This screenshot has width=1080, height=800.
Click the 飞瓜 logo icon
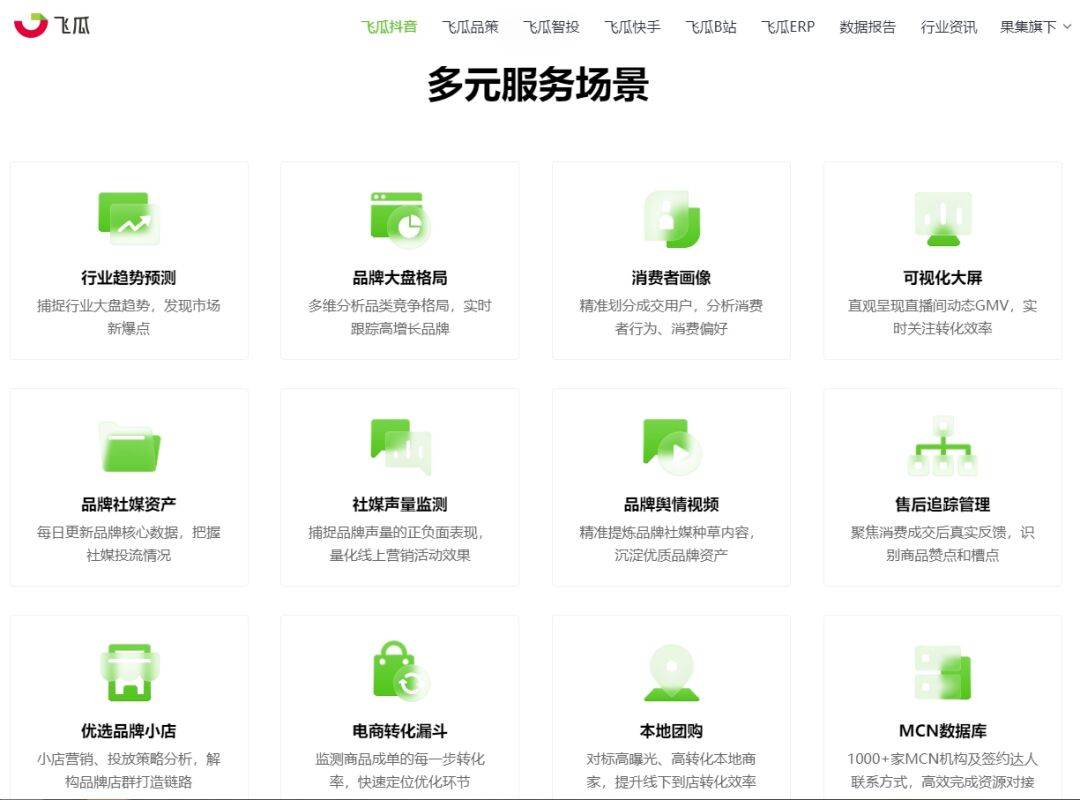point(31,25)
